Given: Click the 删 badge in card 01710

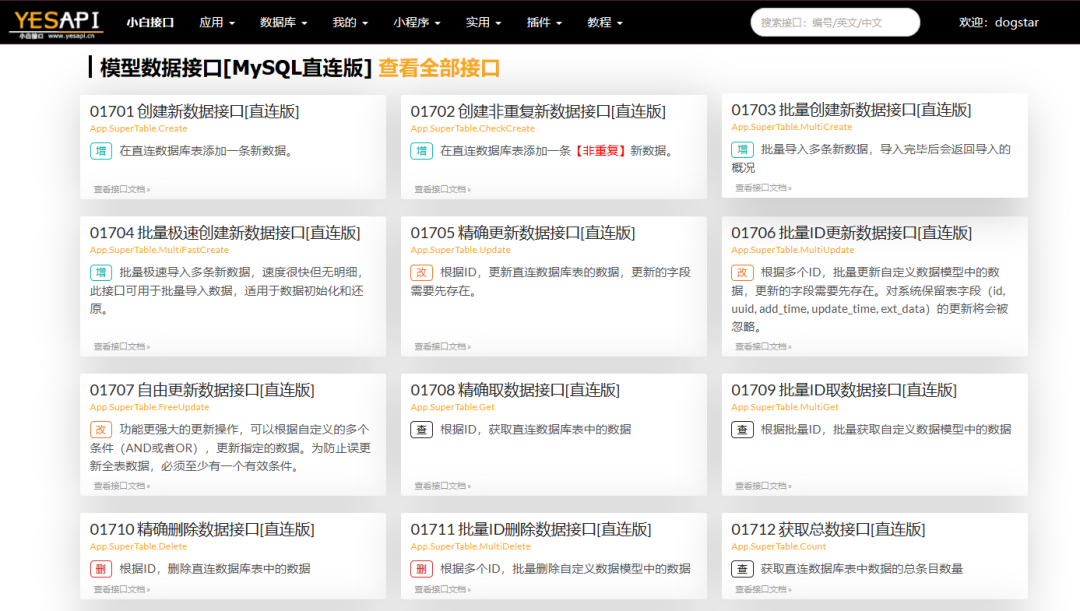Looking at the screenshot, I should [101, 568].
